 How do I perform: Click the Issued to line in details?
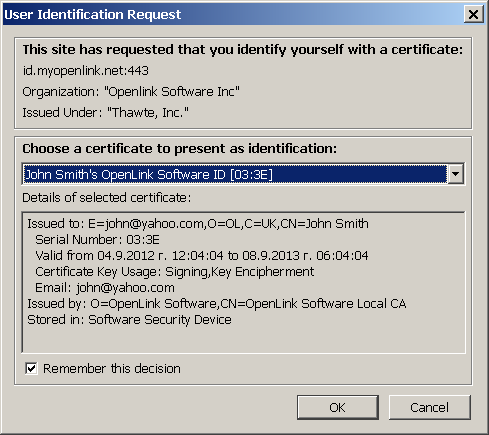[x=198, y=224]
